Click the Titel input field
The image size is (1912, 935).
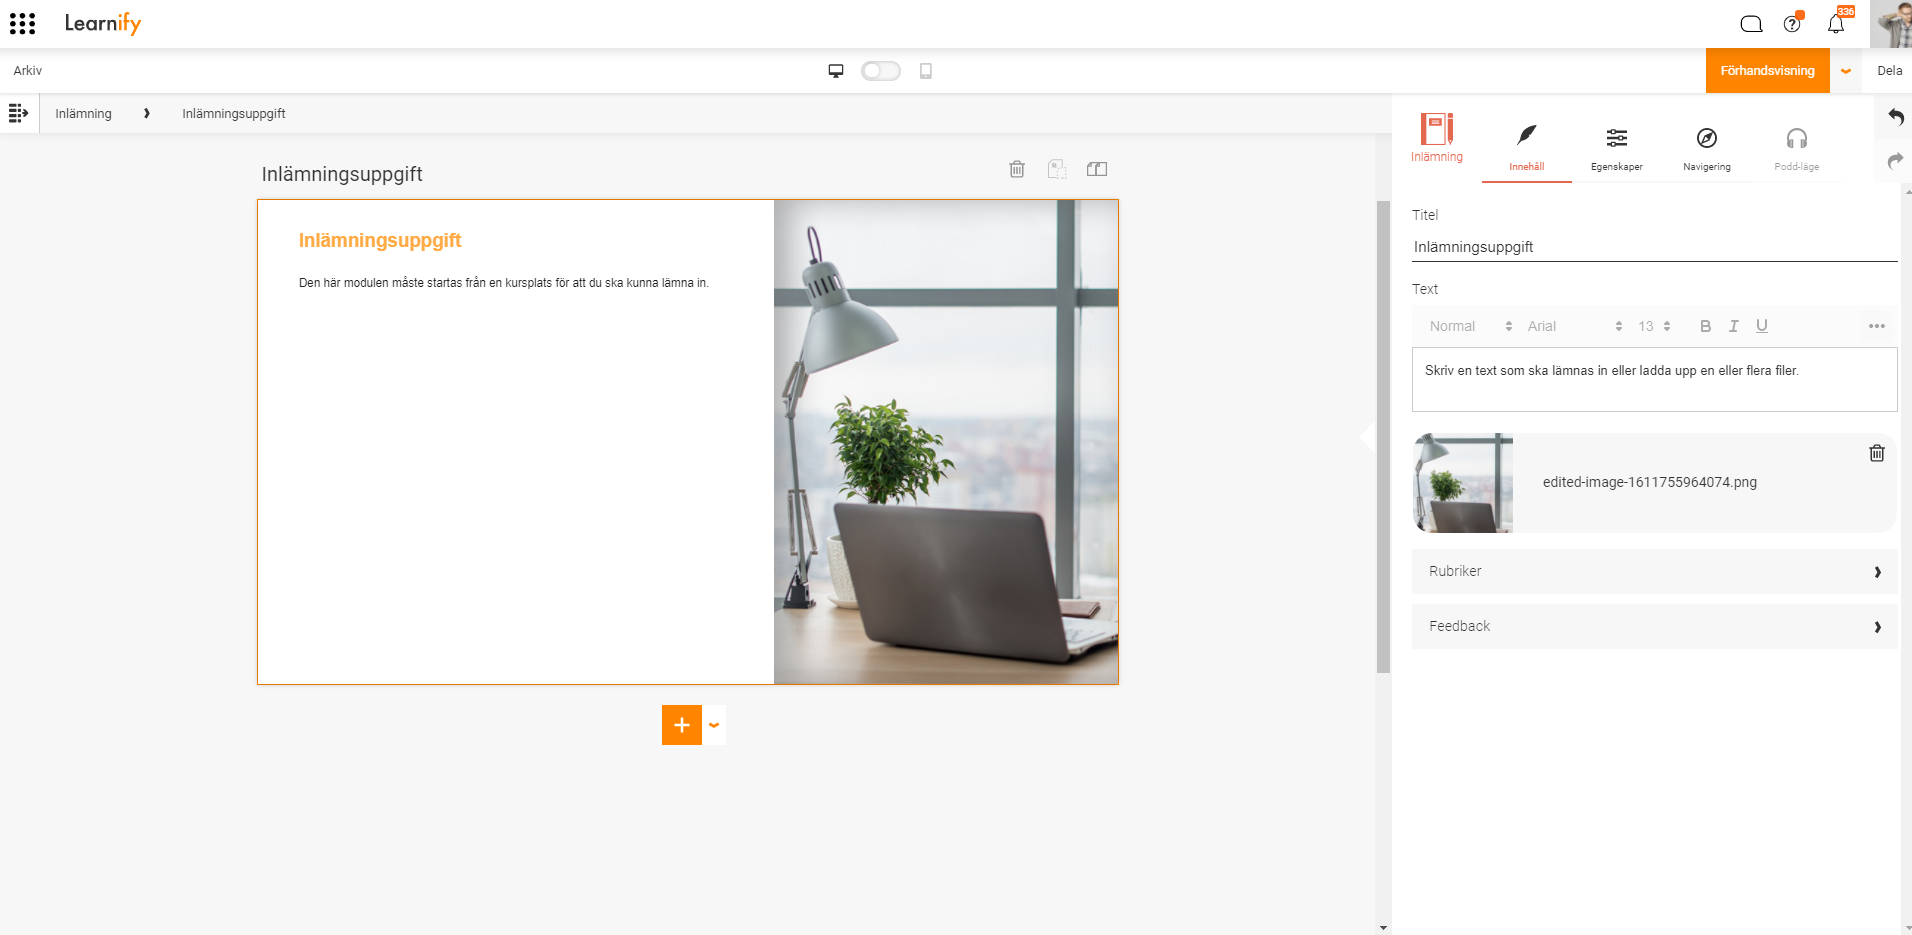click(x=1654, y=247)
